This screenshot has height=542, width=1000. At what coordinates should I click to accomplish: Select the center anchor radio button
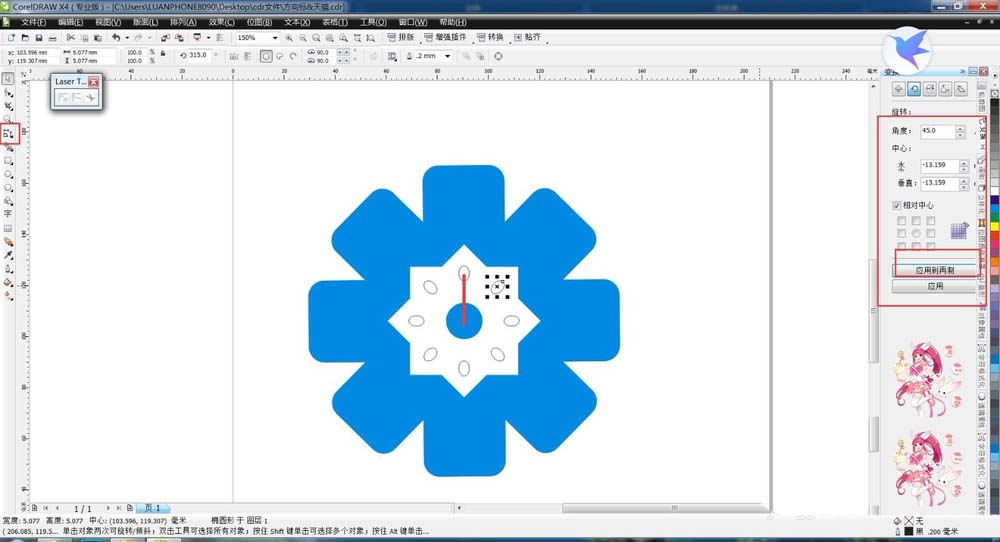[916, 233]
